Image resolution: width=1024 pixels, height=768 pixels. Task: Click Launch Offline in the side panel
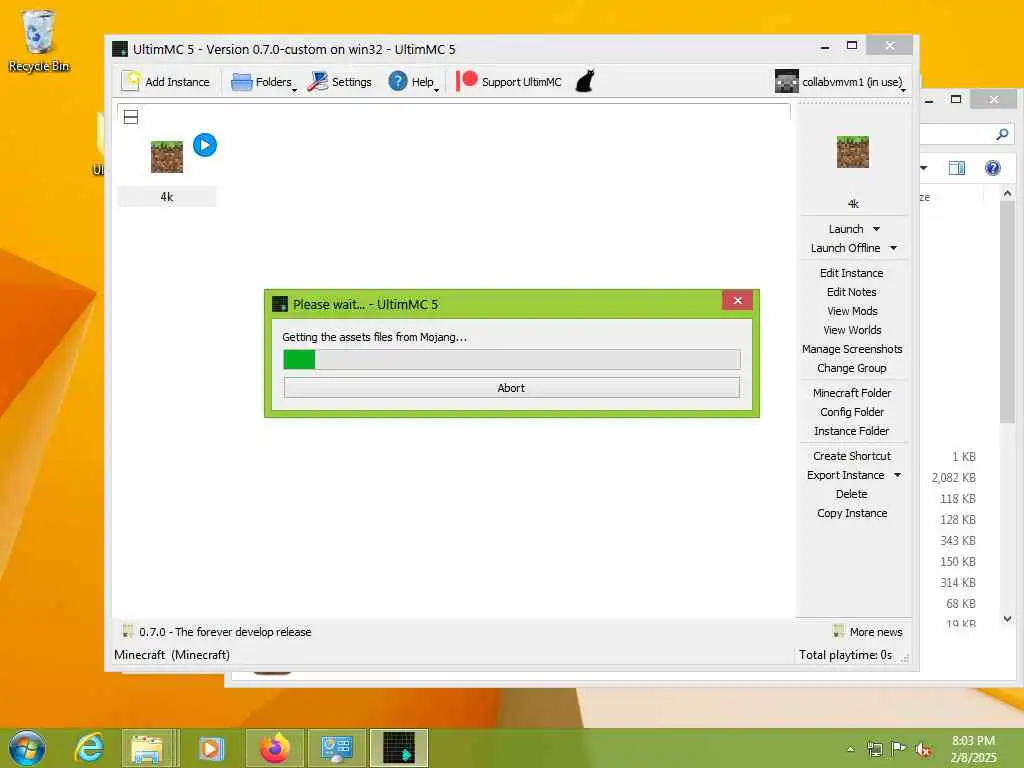click(x=845, y=248)
